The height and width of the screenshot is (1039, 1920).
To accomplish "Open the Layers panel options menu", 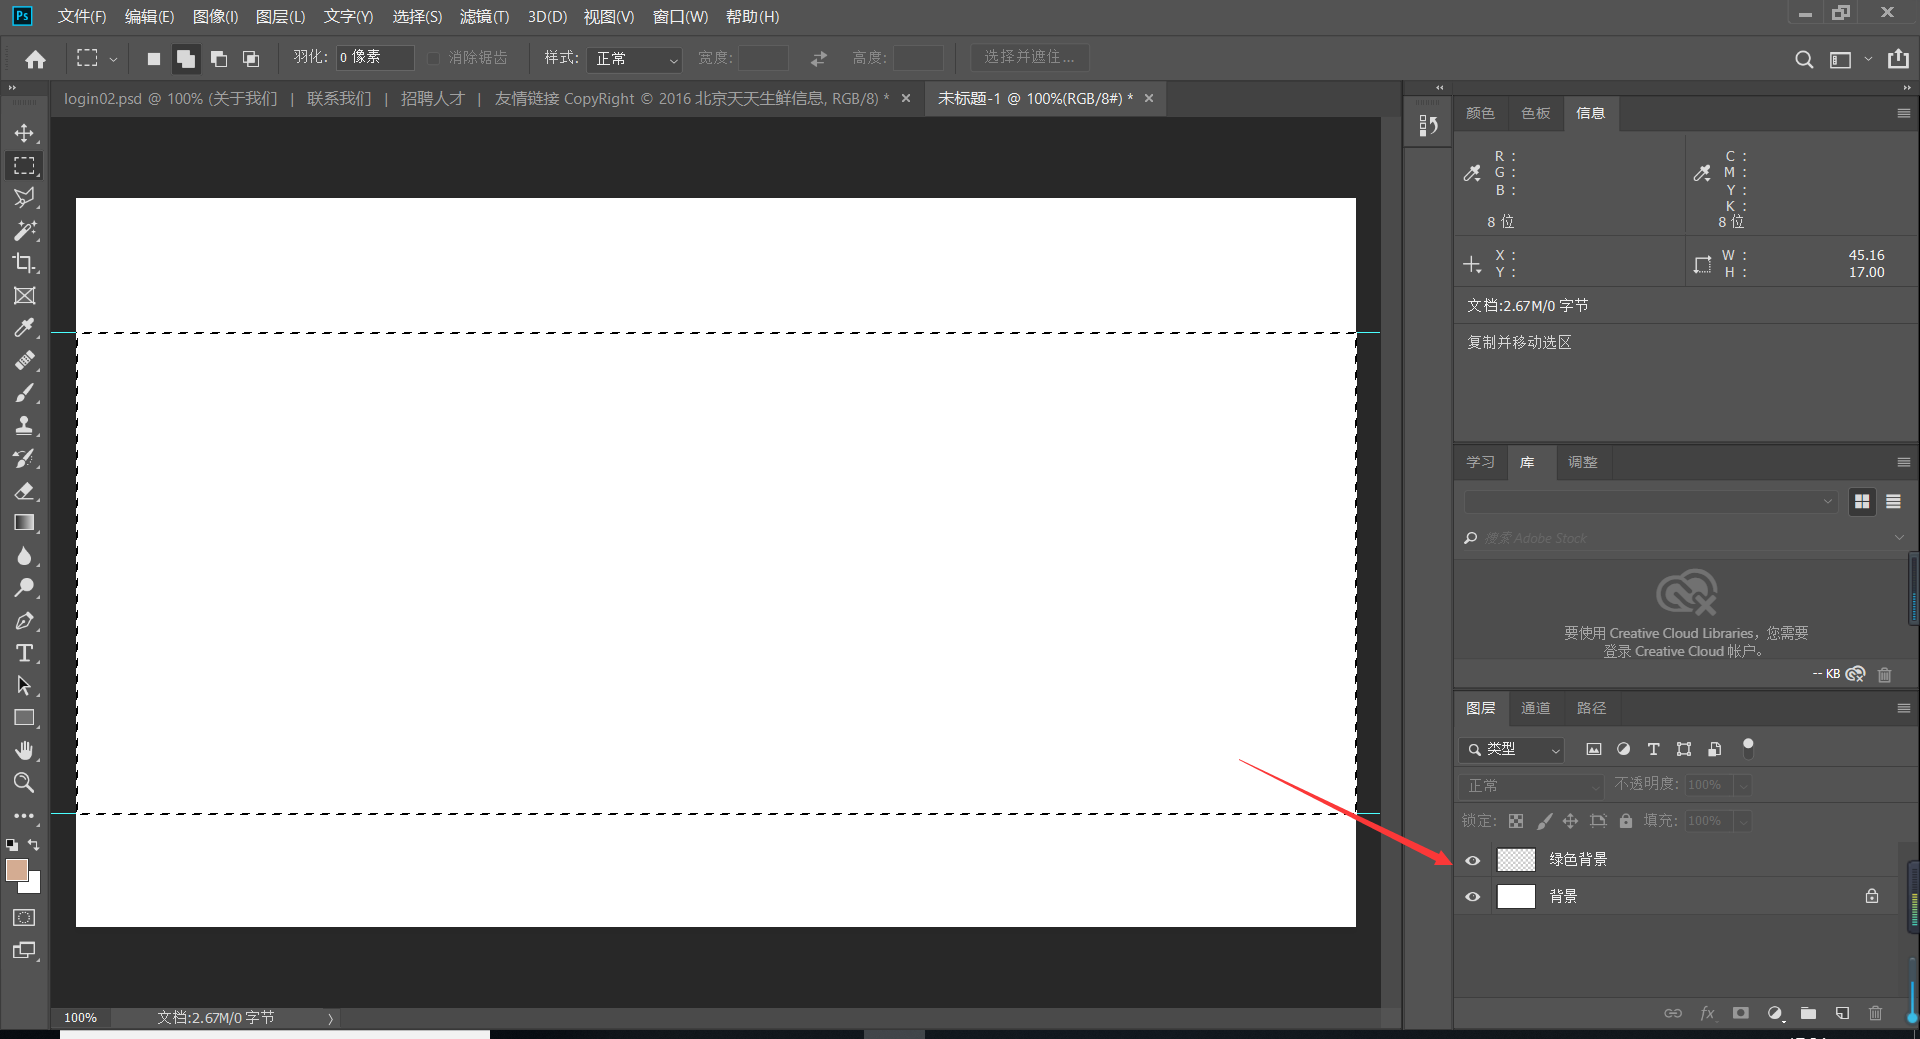I will [1903, 708].
